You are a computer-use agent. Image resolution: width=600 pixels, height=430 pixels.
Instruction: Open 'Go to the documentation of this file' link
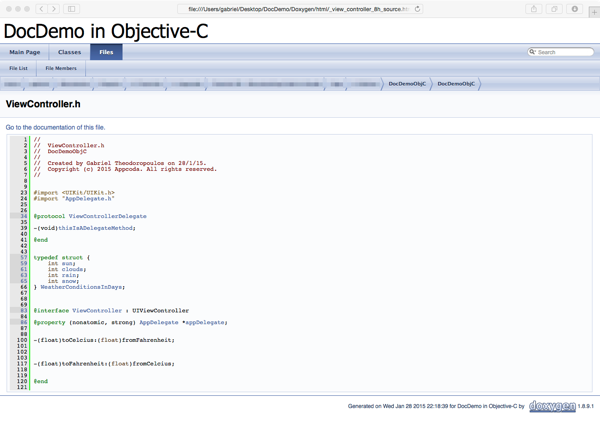coord(55,128)
